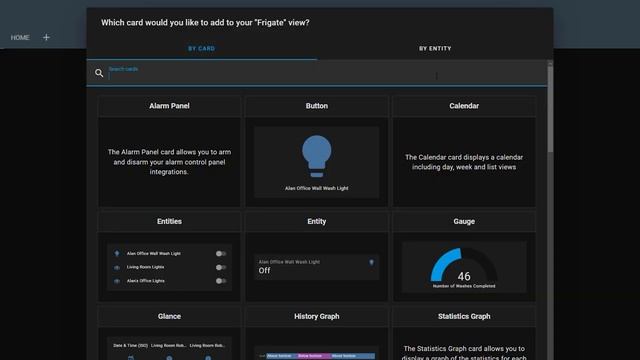Open the HOME view tab
The height and width of the screenshot is (360, 640).
coord(20,38)
